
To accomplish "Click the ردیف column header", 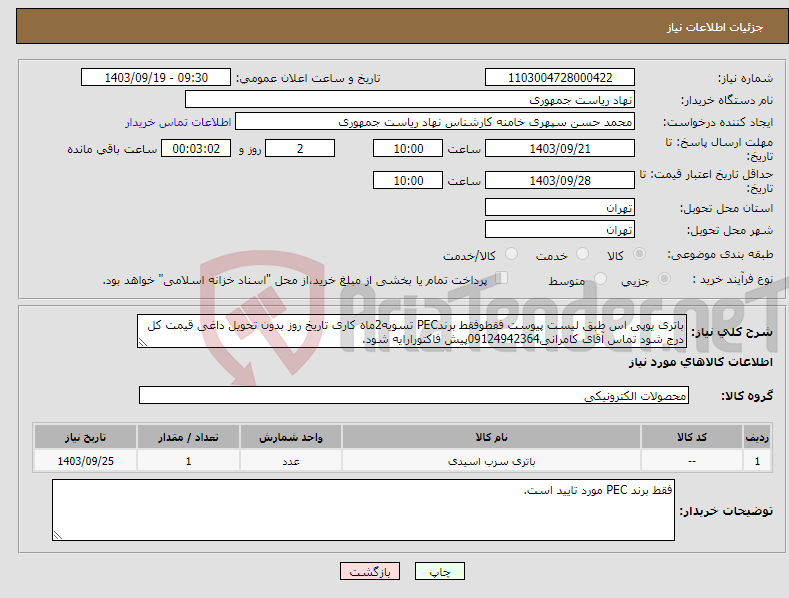I will coord(757,437).
